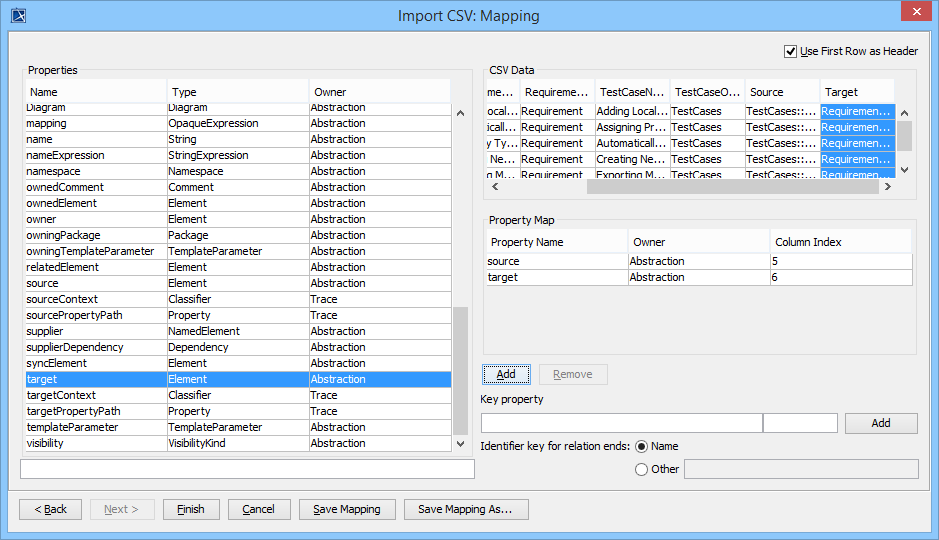Click the Owner column header in Properties
The height and width of the screenshot is (540, 939).
click(380, 92)
